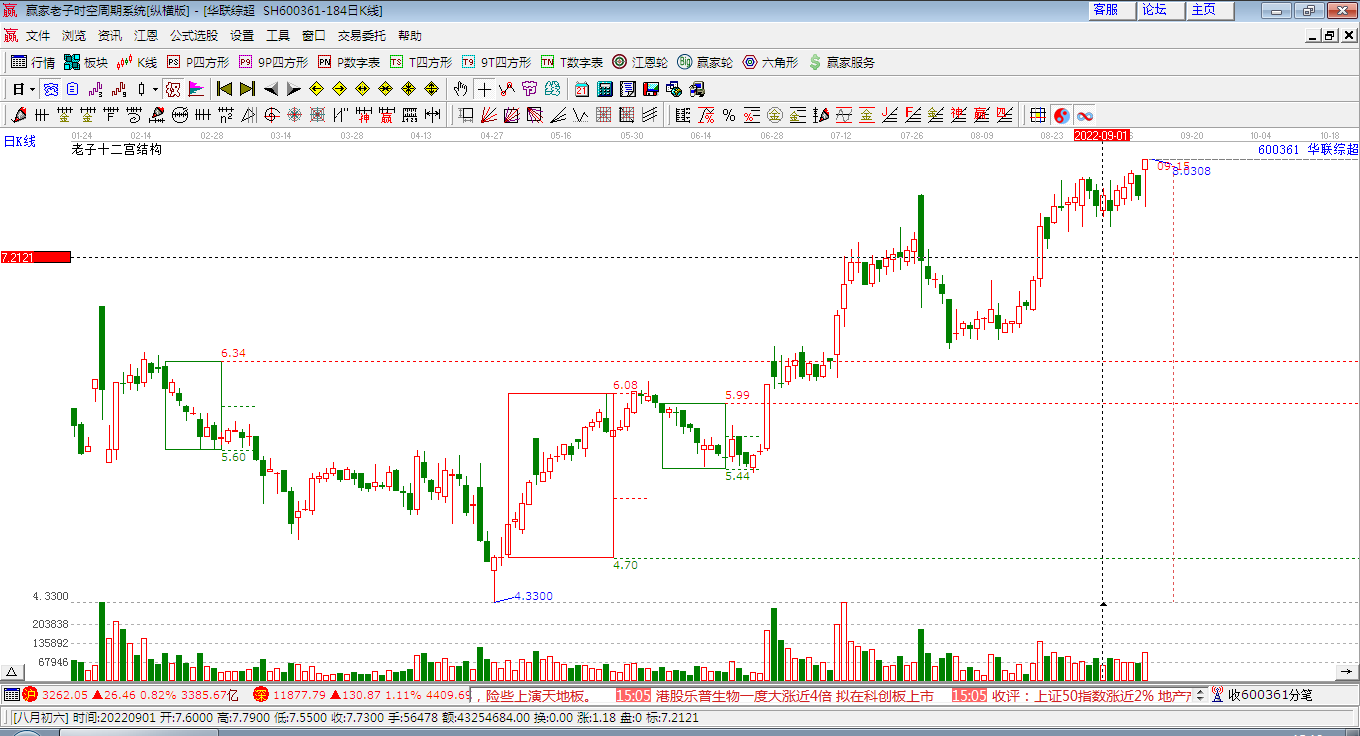Click the 7.2121 red price tag

point(35,257)
